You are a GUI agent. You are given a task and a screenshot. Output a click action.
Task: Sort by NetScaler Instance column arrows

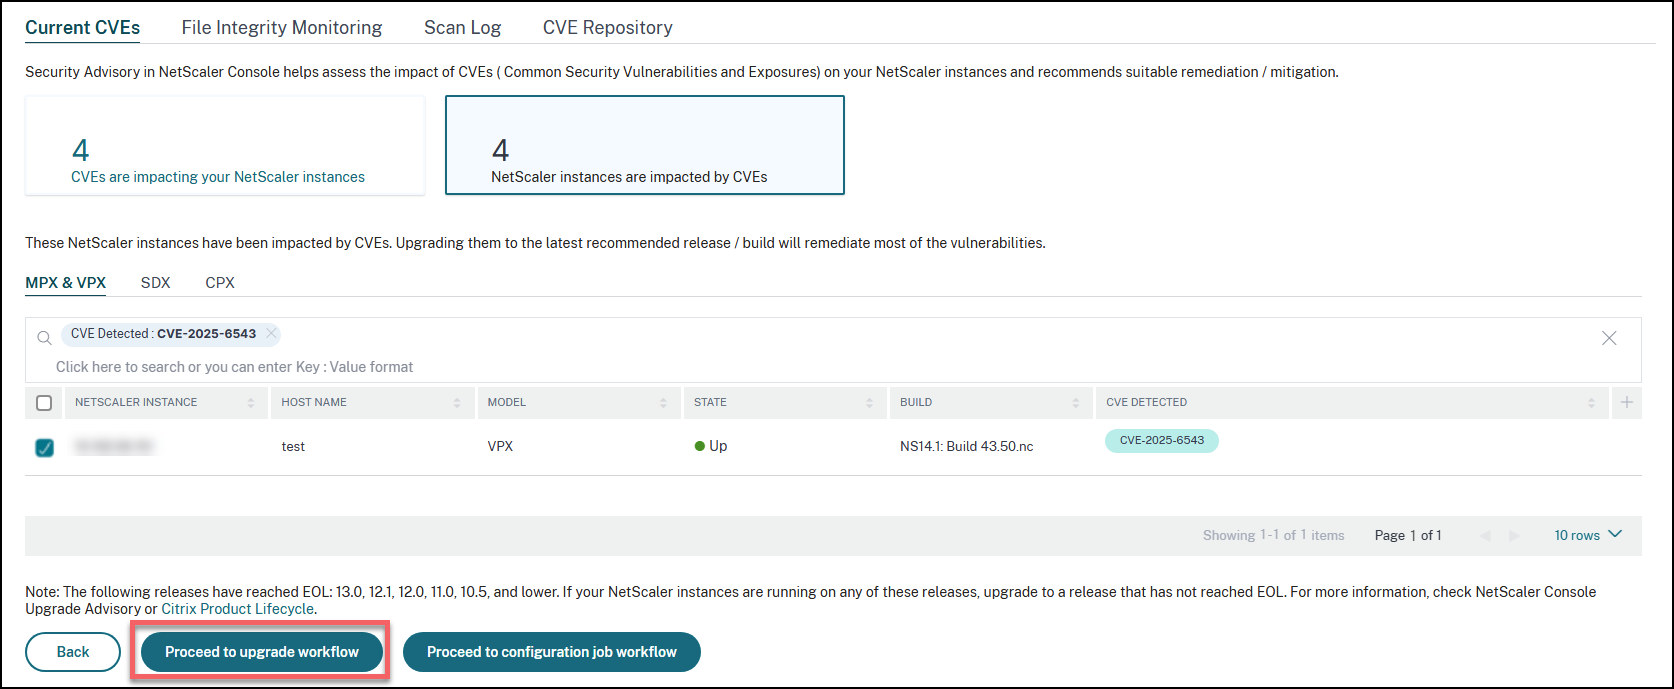250,403
